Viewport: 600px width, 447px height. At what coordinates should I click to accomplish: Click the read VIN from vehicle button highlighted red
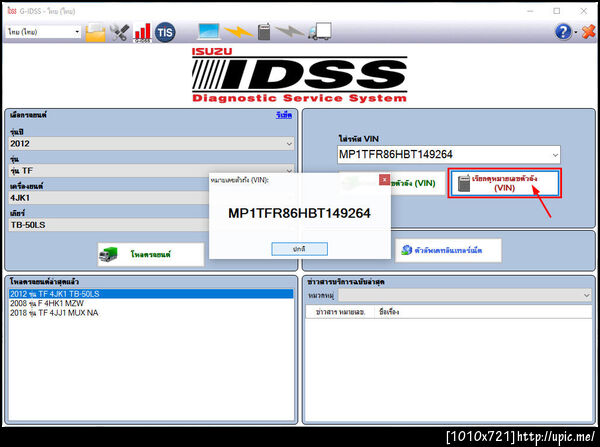505,183
